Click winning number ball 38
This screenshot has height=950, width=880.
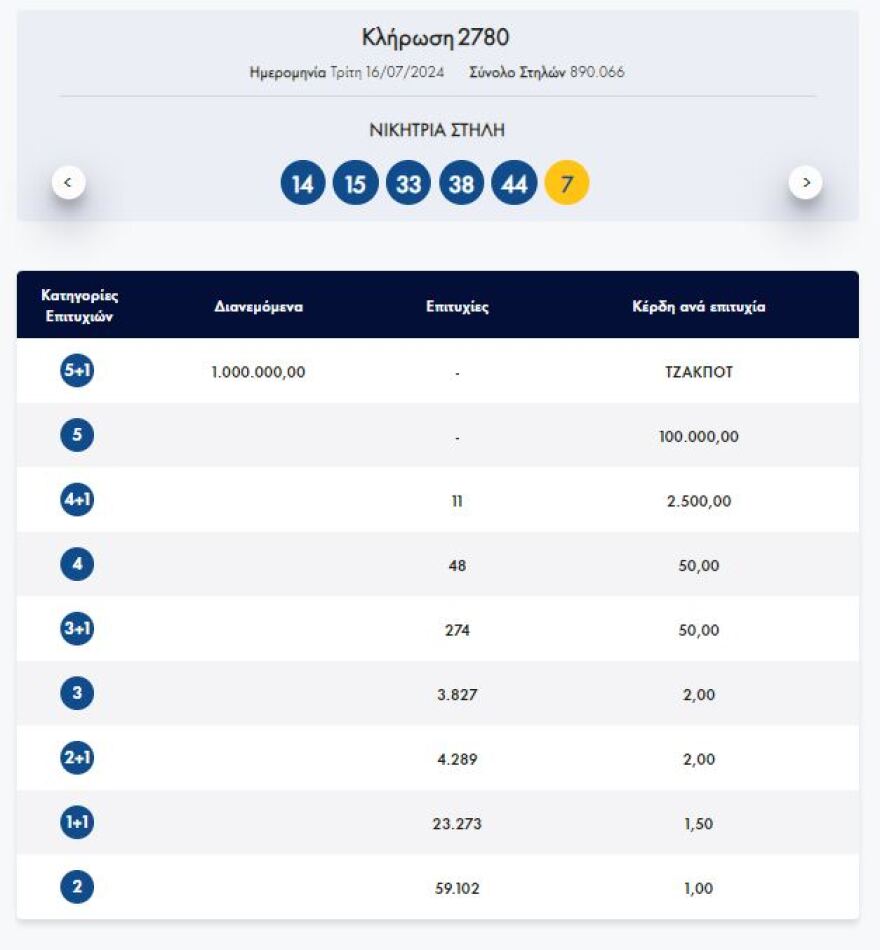pos(461,184)
